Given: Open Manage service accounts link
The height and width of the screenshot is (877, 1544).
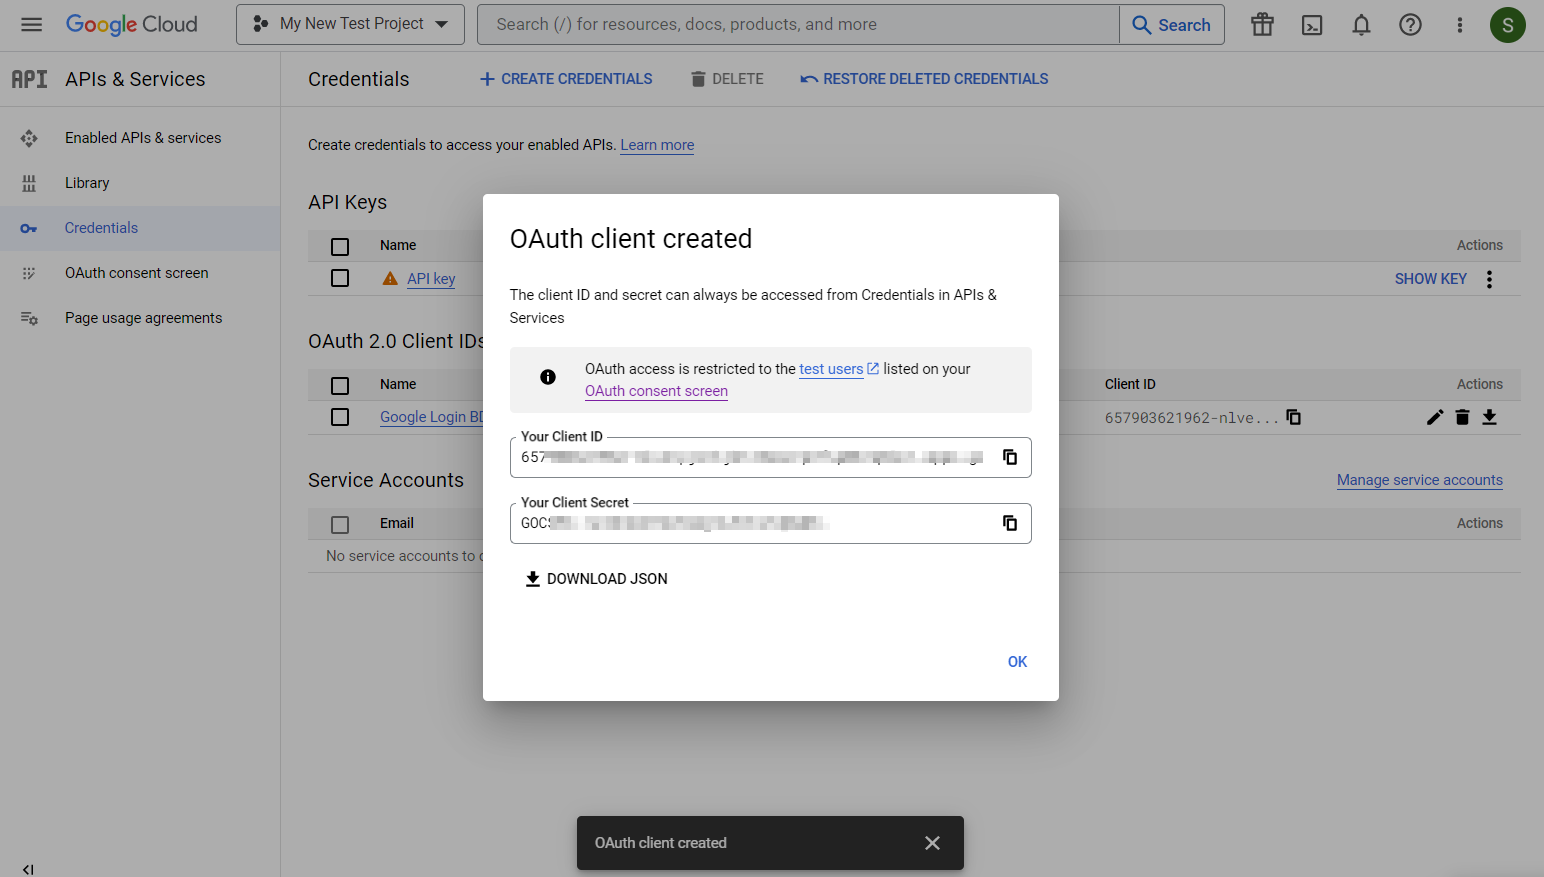Looking at the screenshot, I should (x=1419, y=480).
